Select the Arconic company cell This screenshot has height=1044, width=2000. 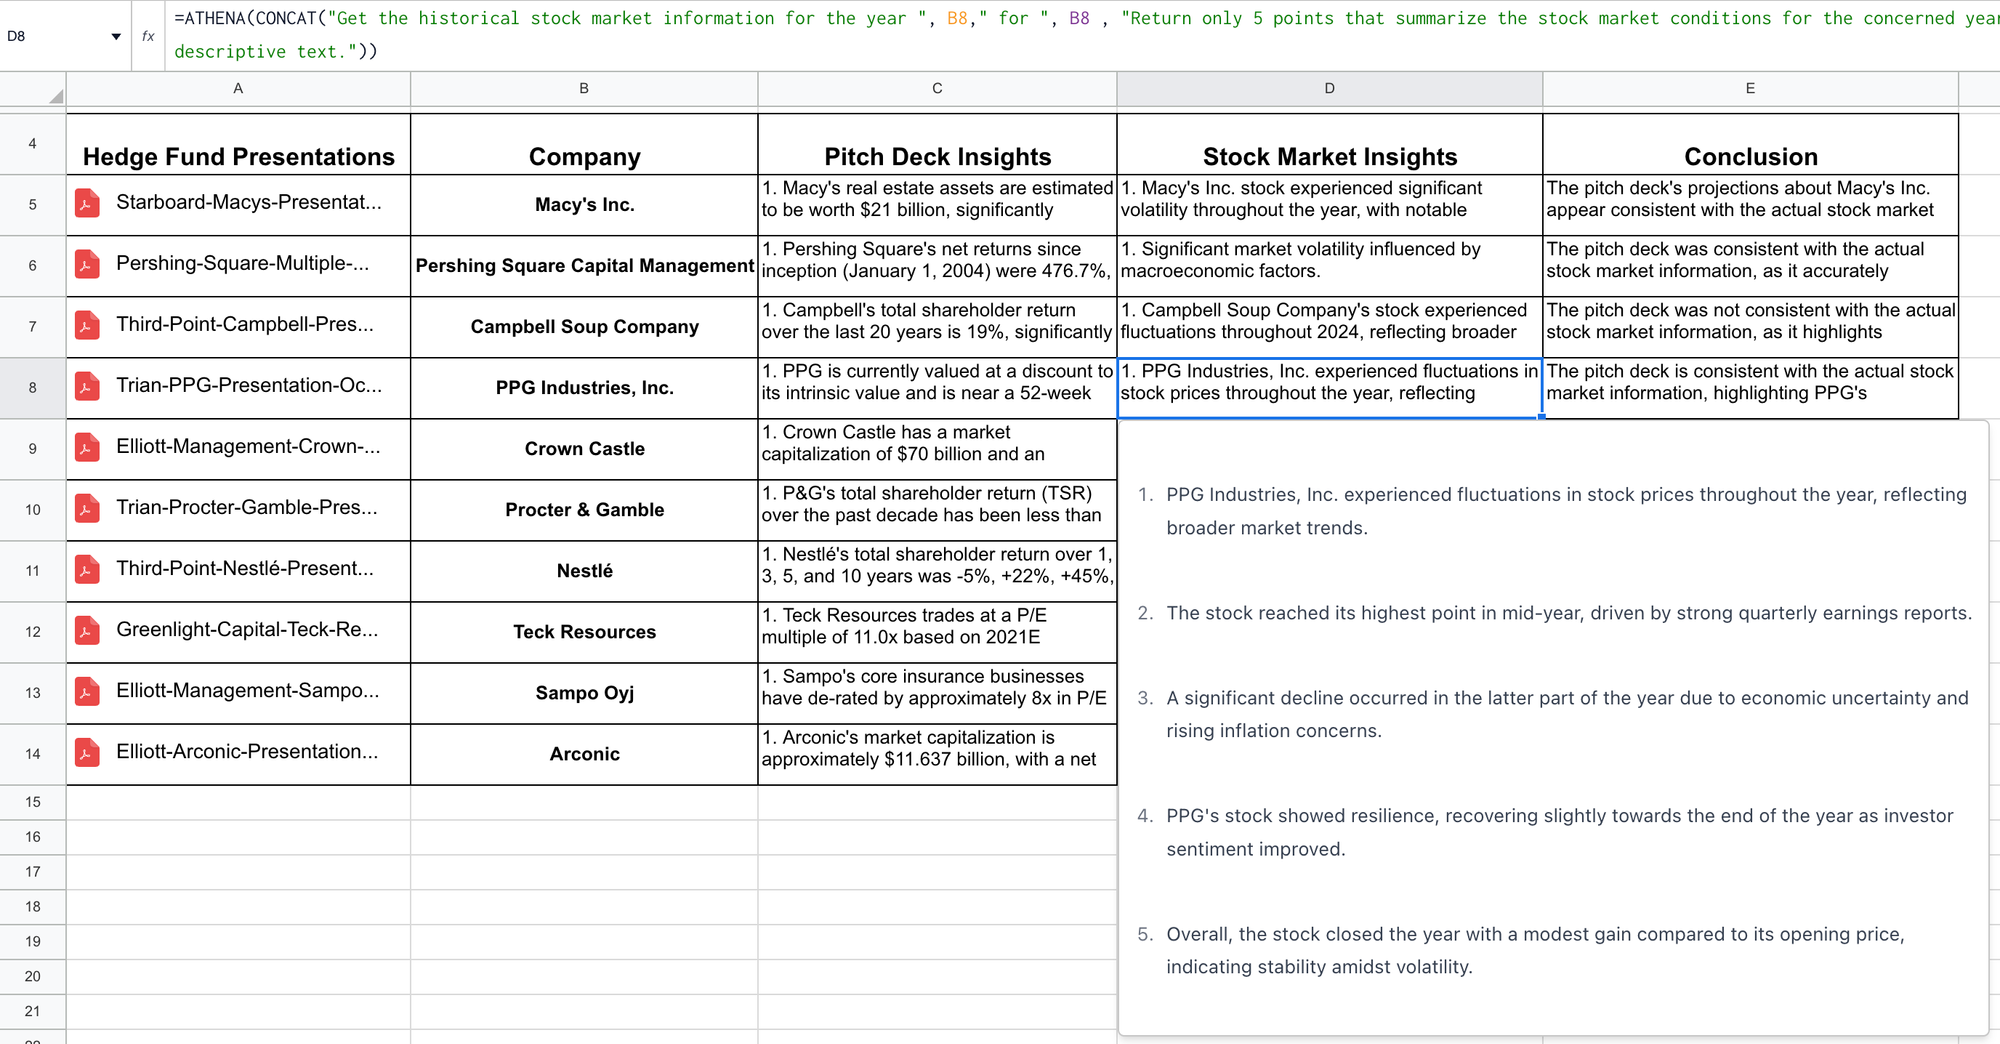[x=584, y=754]
